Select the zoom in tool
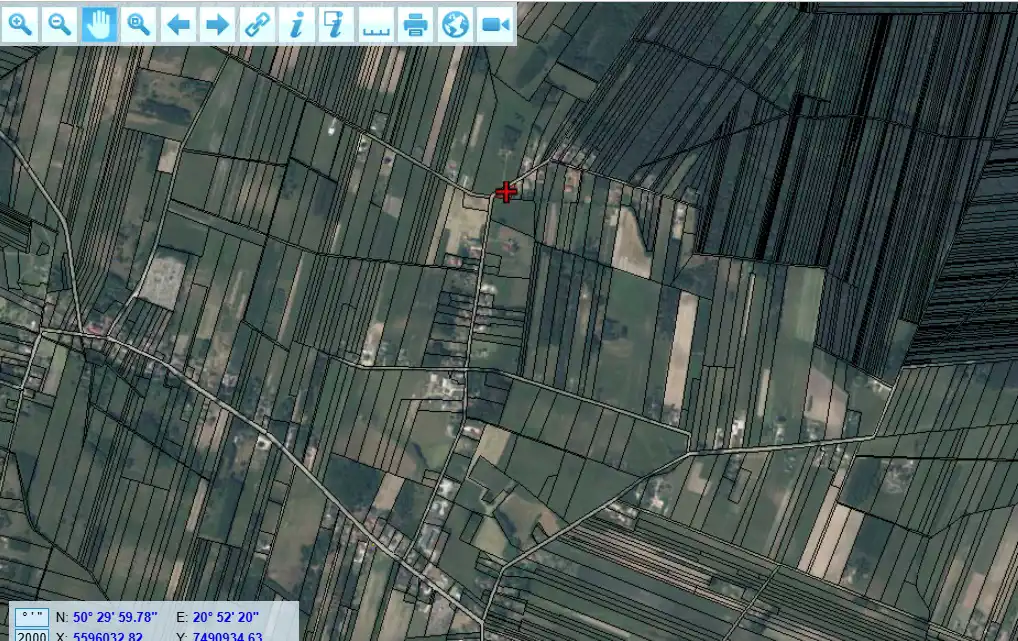 pyautogui.click(x=20, y=25)
